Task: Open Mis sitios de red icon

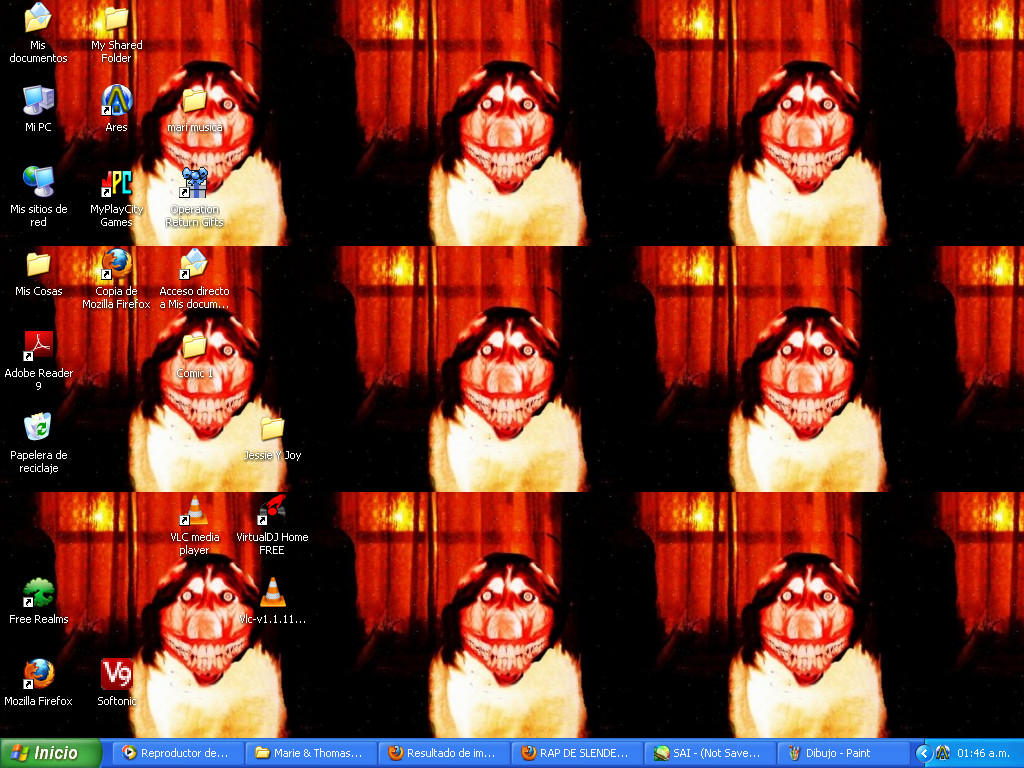Action: 38,197
